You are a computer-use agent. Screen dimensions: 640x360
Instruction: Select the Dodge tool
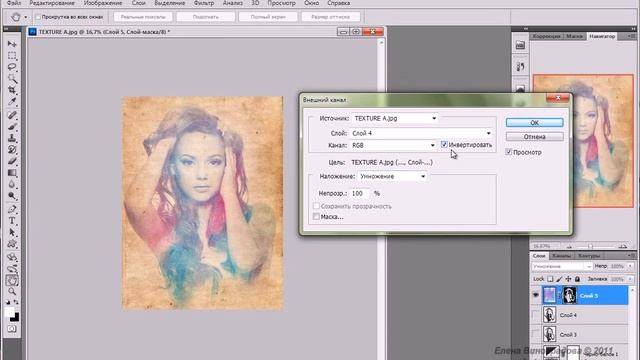click(12, 196)
